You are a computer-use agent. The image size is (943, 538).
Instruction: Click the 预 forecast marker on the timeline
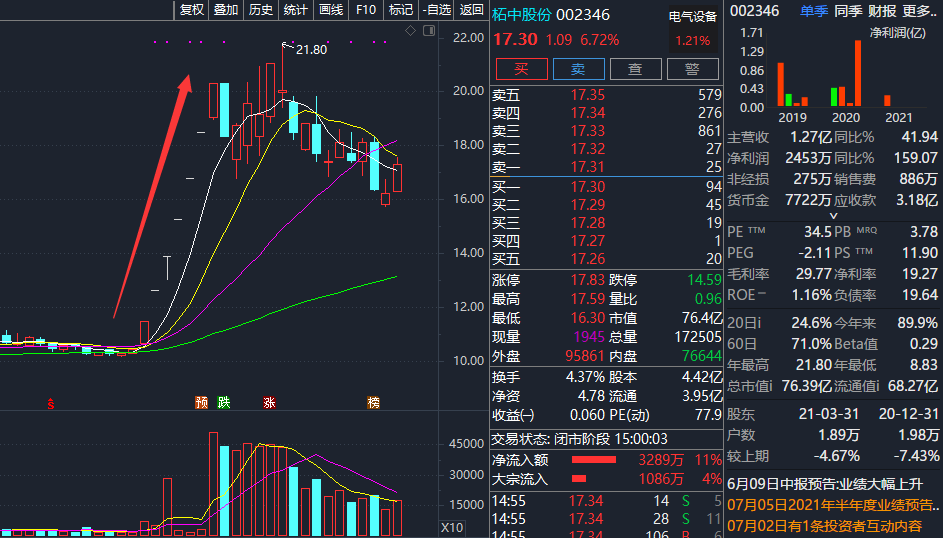pyautogui.click(x=201, y=402)
